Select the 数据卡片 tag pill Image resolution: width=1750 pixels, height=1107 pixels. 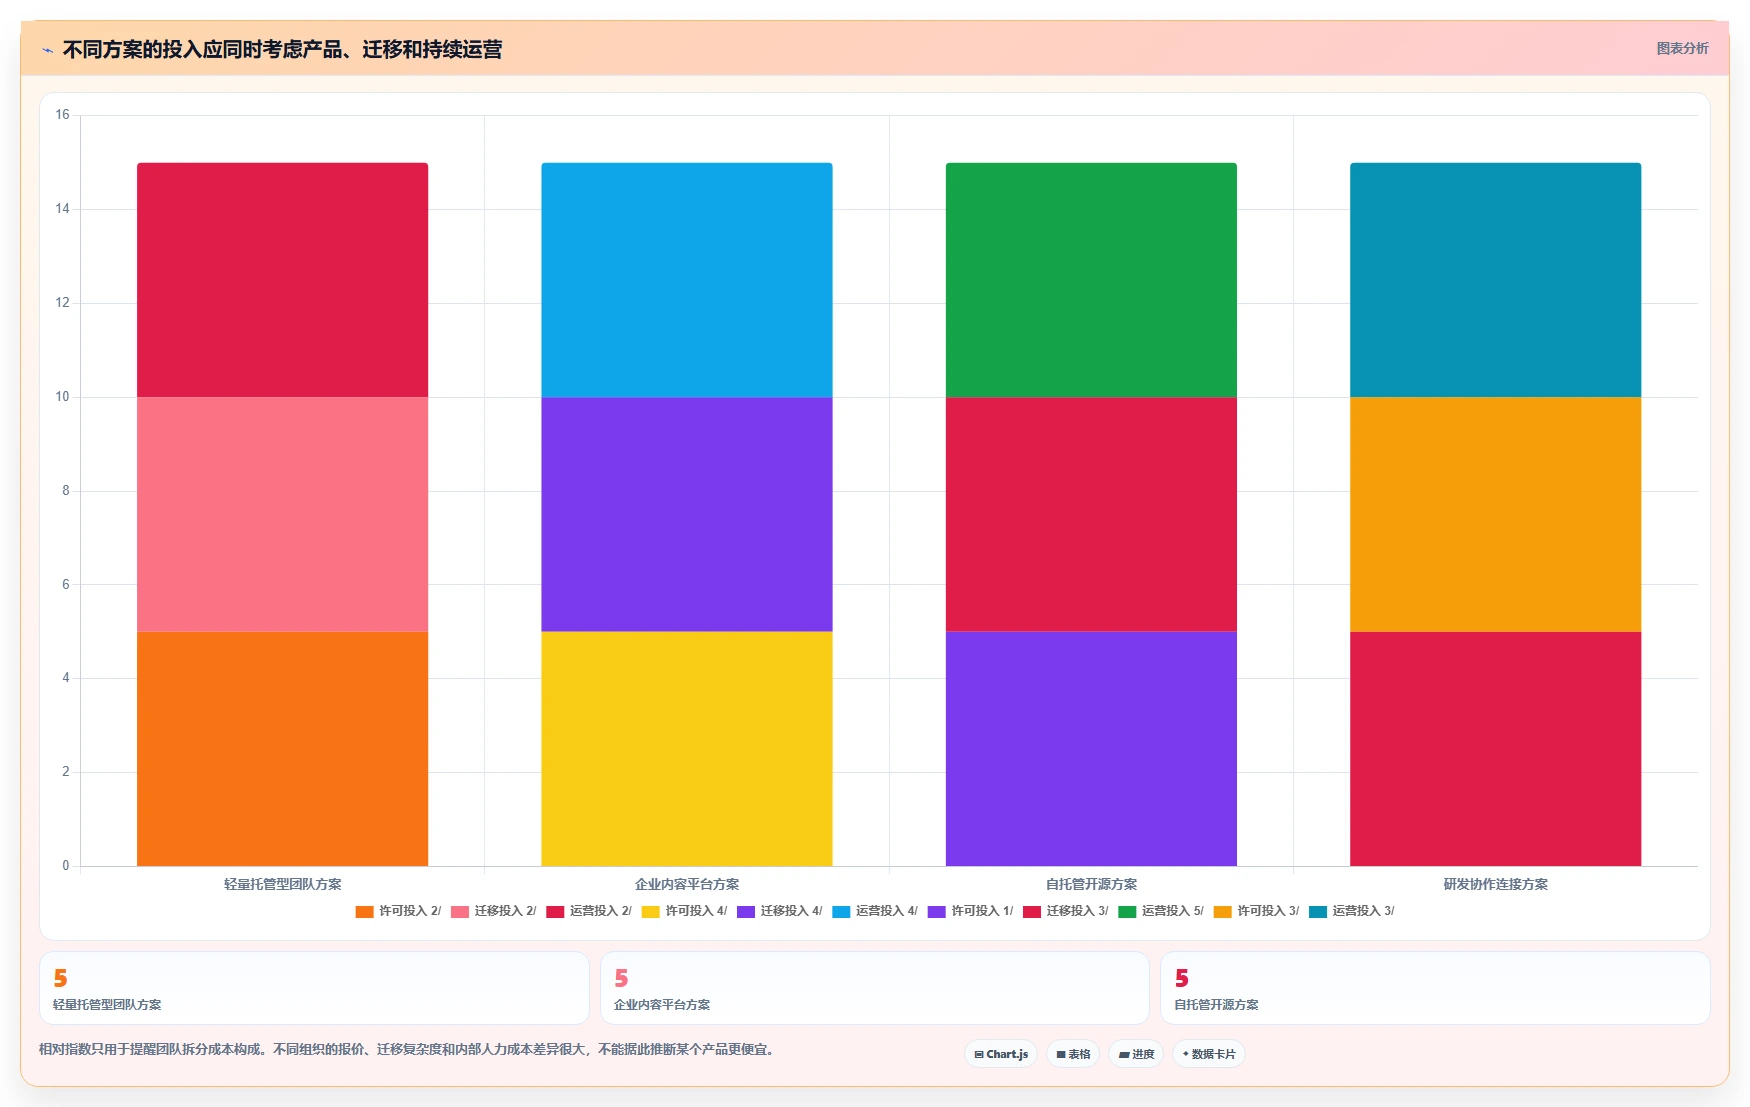(1209, 1054)
